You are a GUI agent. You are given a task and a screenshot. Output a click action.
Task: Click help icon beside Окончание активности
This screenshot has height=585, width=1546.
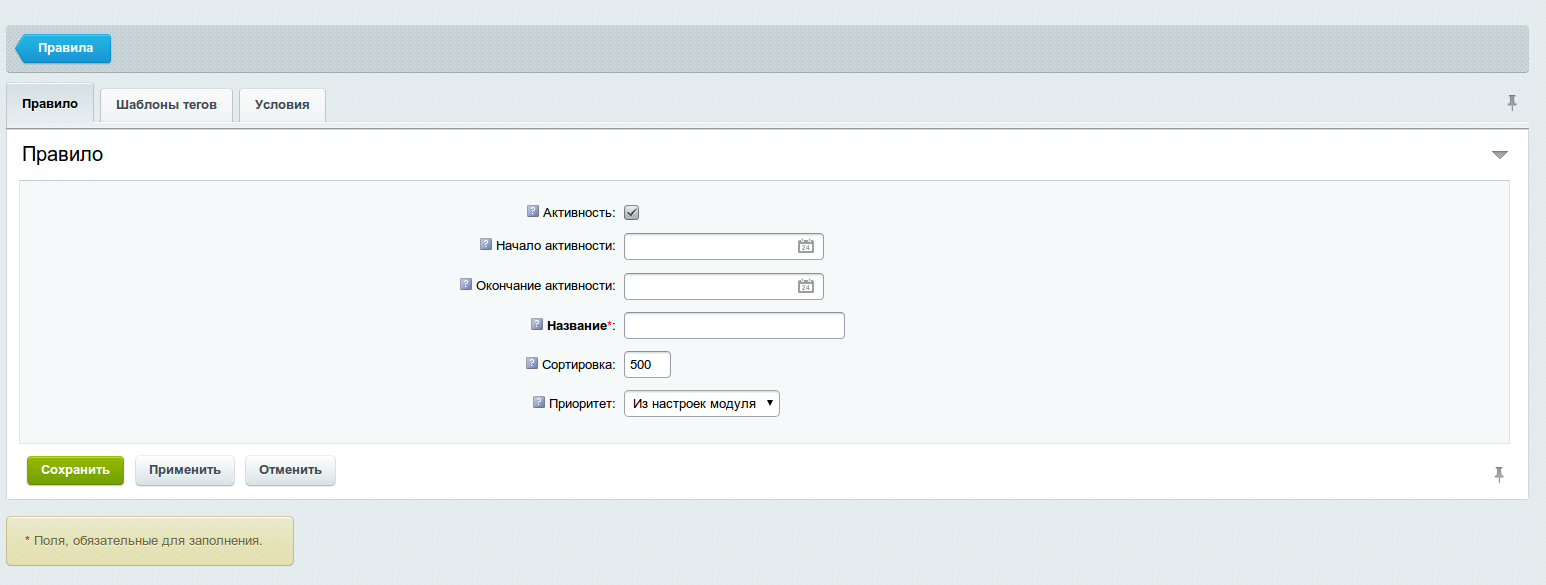pyautogui.click(x=465, y=284)
